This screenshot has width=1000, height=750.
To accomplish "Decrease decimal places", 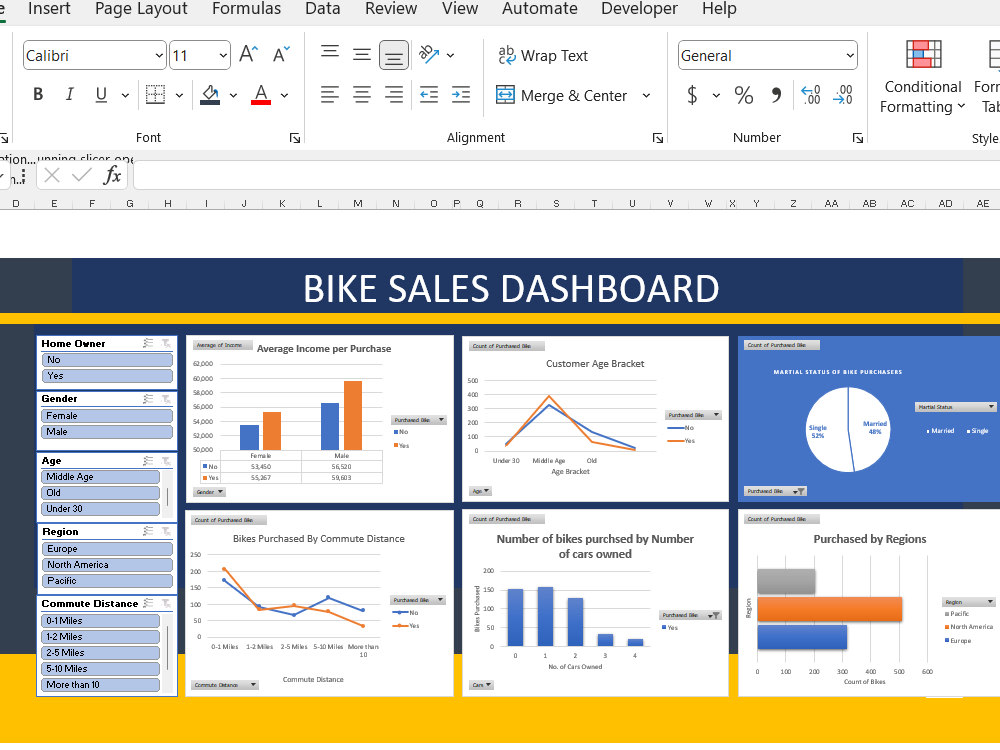I will pos(842,95).
